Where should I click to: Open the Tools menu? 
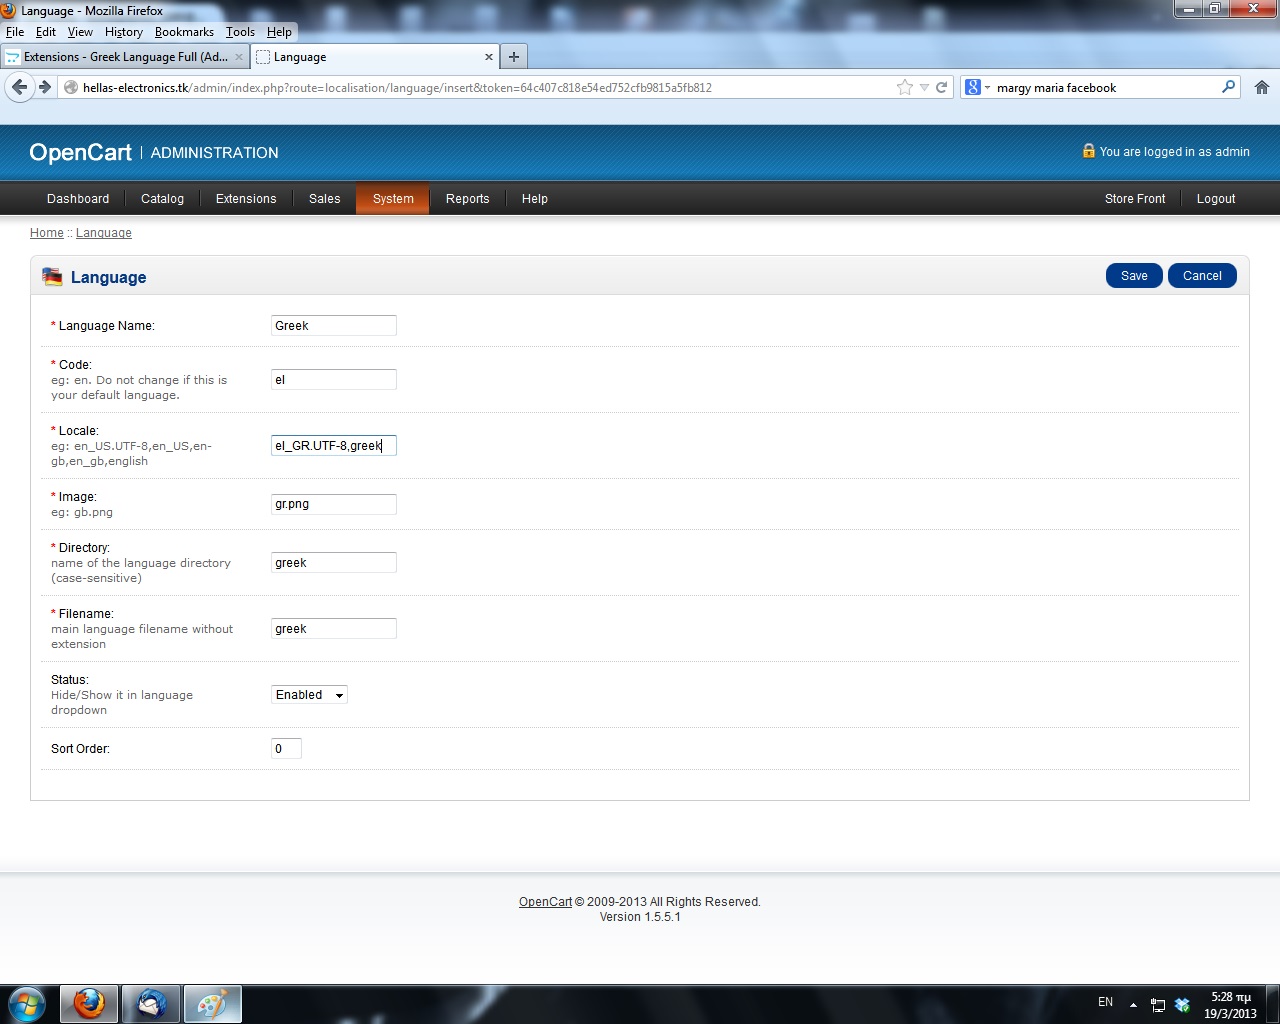click(240, 32)
